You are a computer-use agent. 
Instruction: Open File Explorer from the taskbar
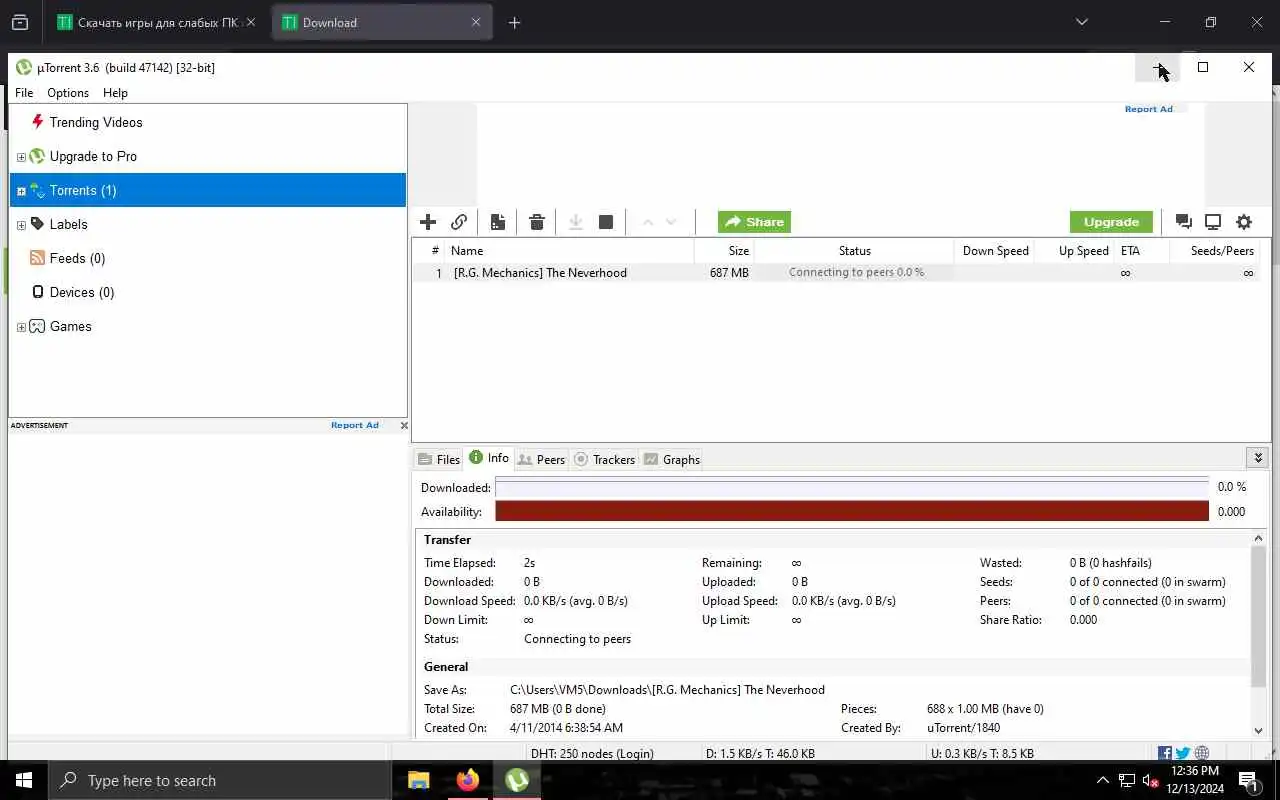point(419,780)
